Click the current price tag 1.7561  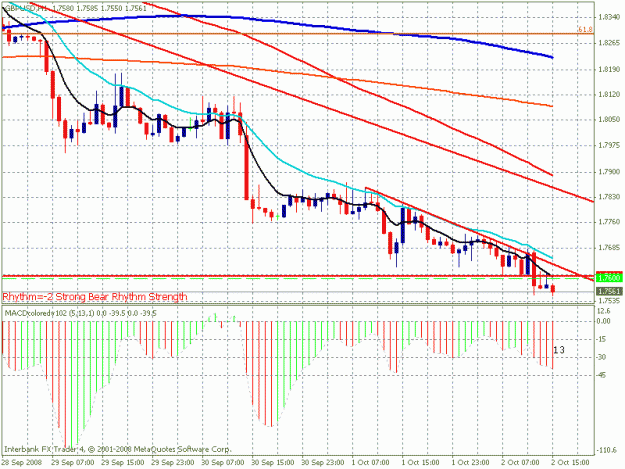[609, 292]
